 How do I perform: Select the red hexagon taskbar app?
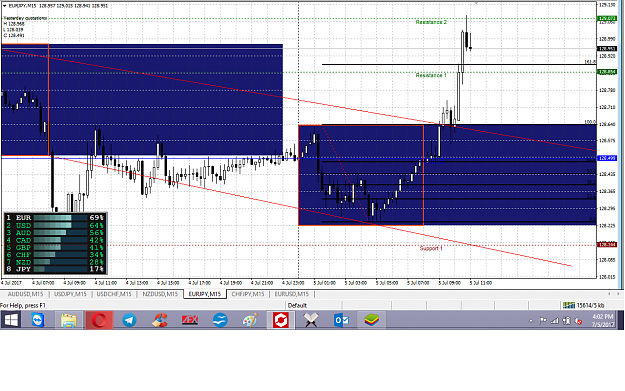pyautogui.click(x=281, y=320)
